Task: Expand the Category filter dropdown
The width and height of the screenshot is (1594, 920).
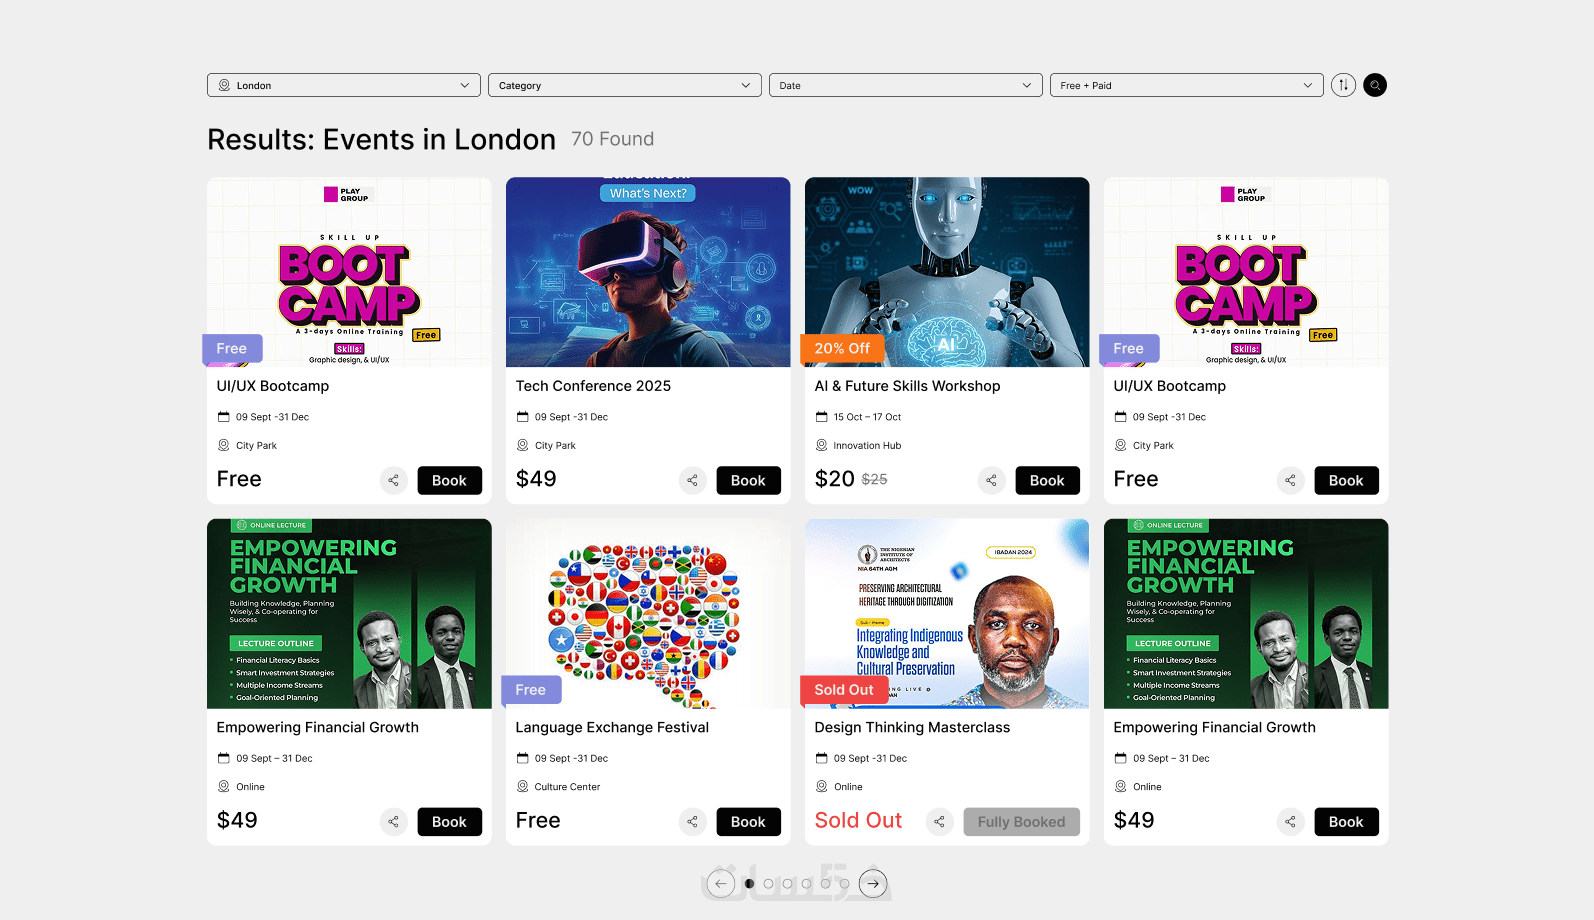Action: point(625,85)
